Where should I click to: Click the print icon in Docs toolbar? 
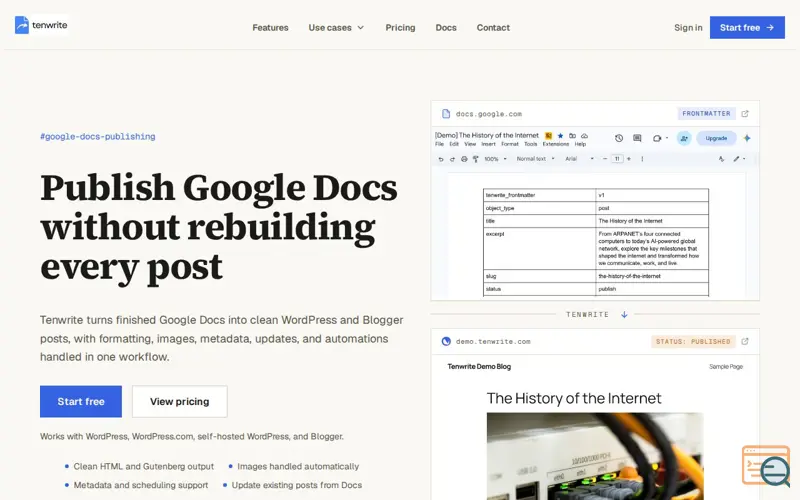click(464, 159)
